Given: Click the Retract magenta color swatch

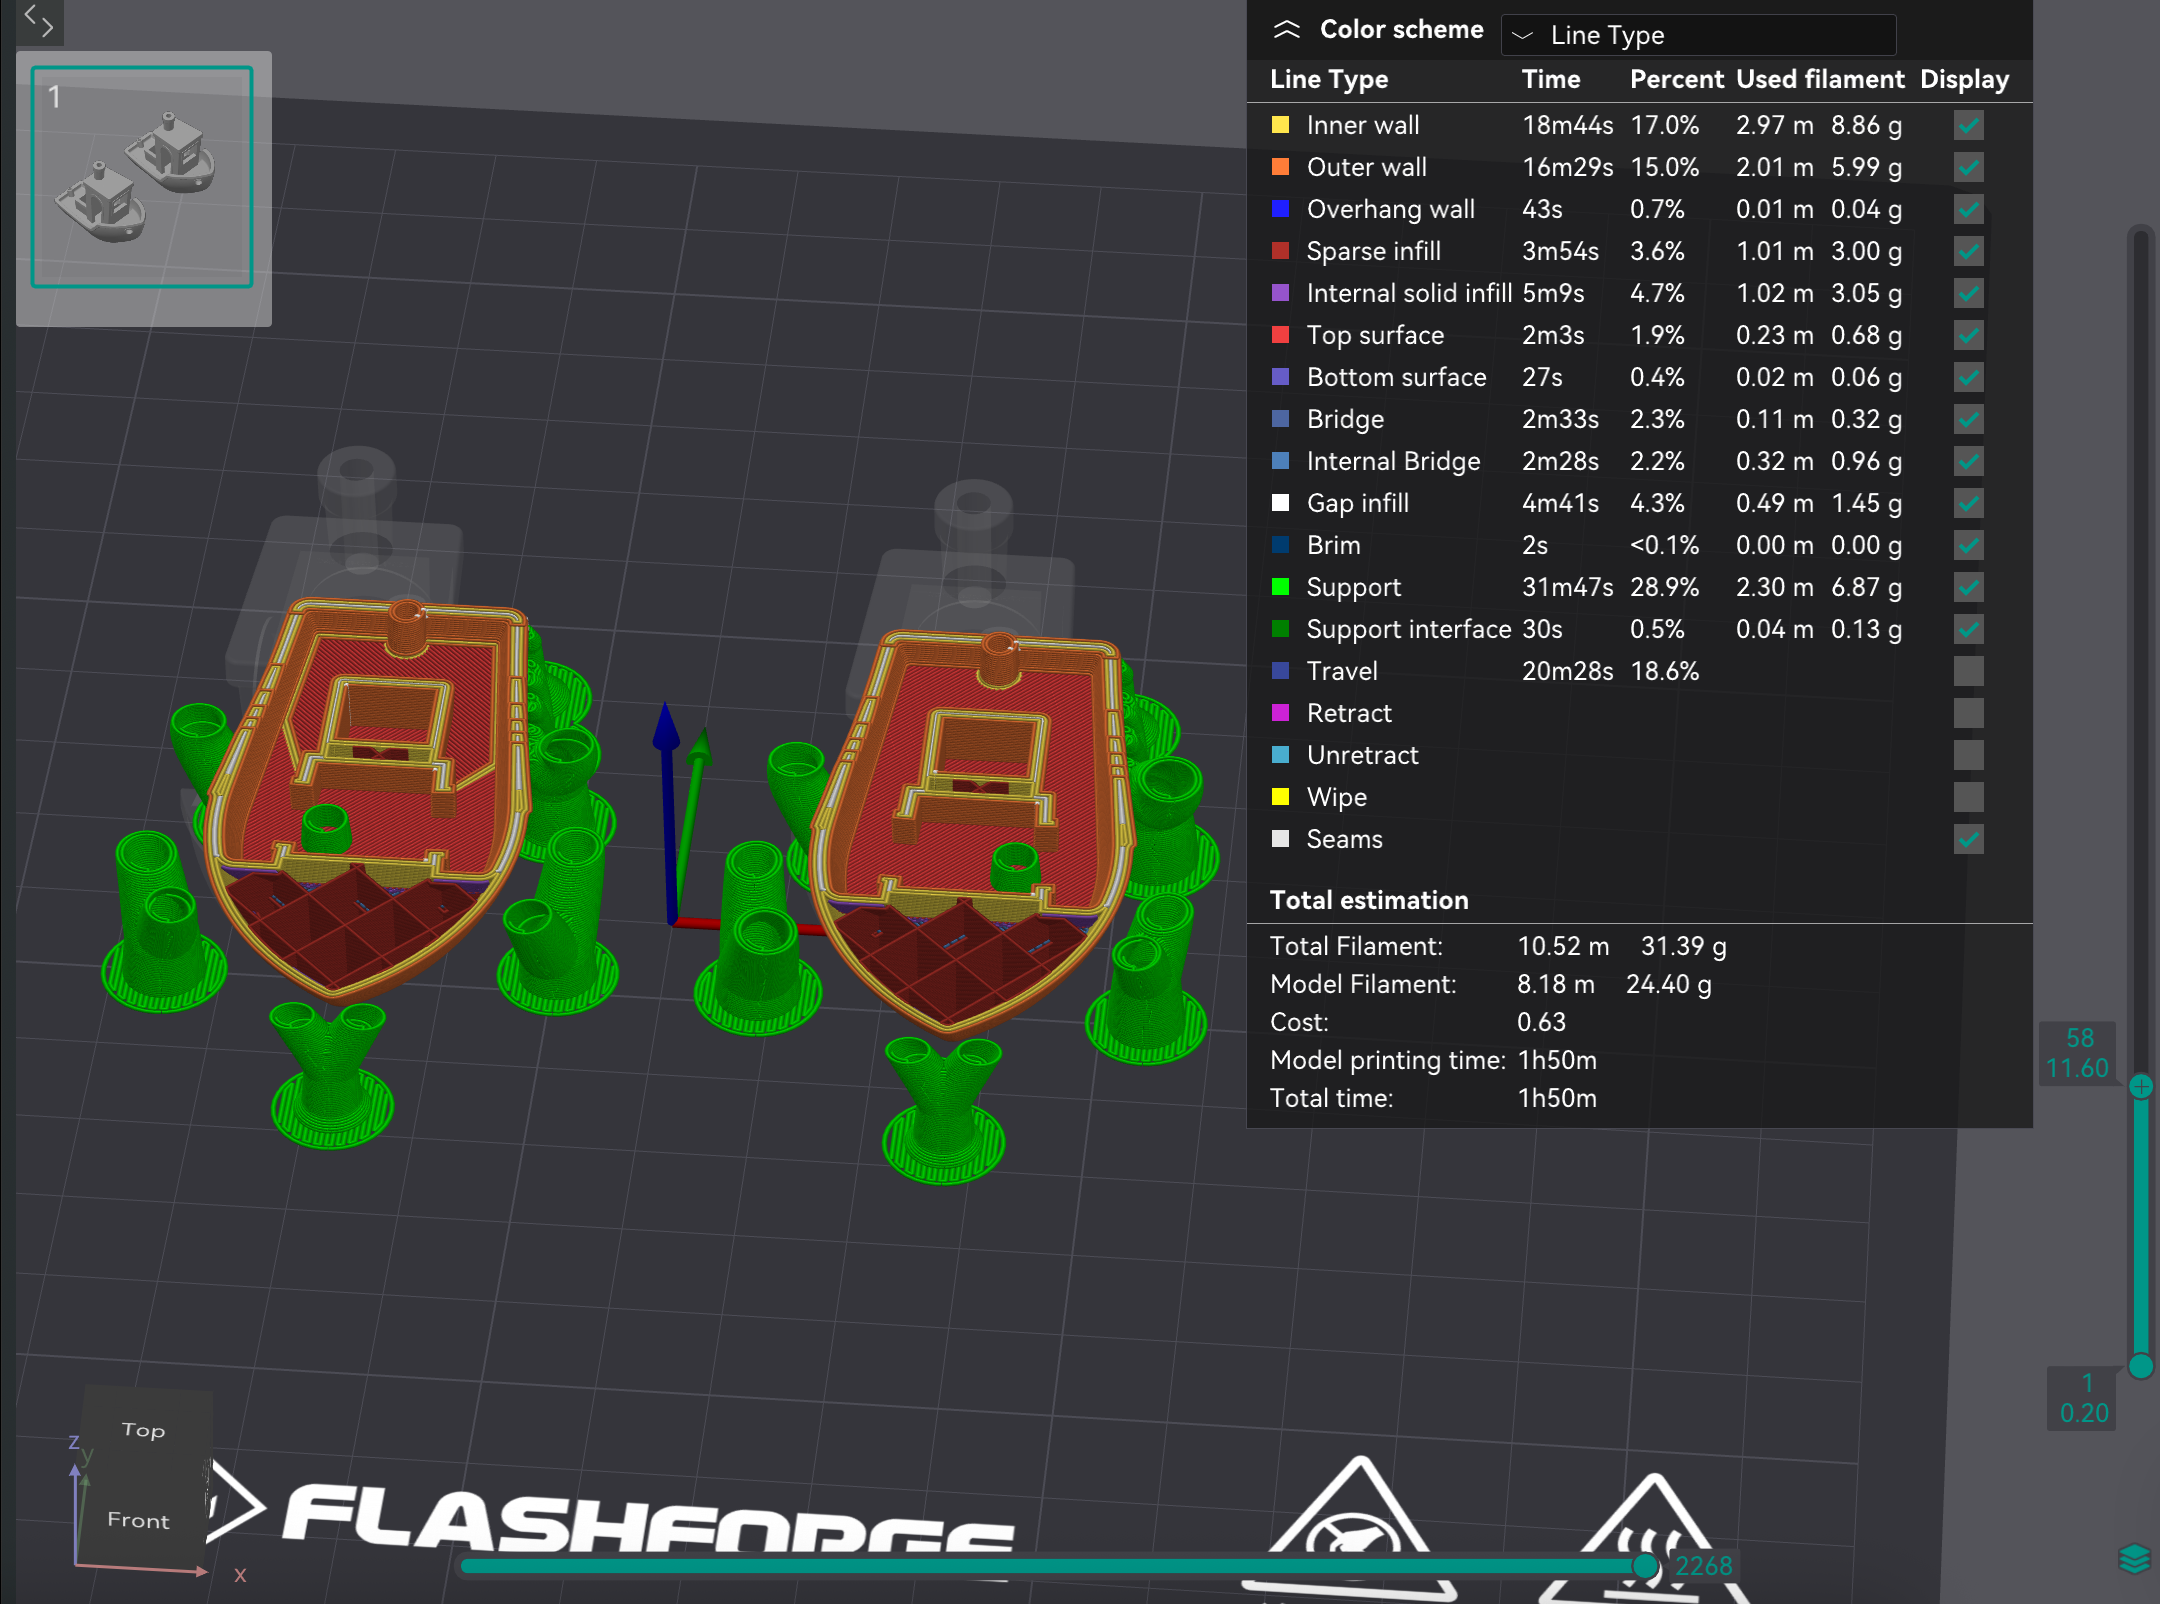Looking at the screenshot, I should pos(1280,713).
